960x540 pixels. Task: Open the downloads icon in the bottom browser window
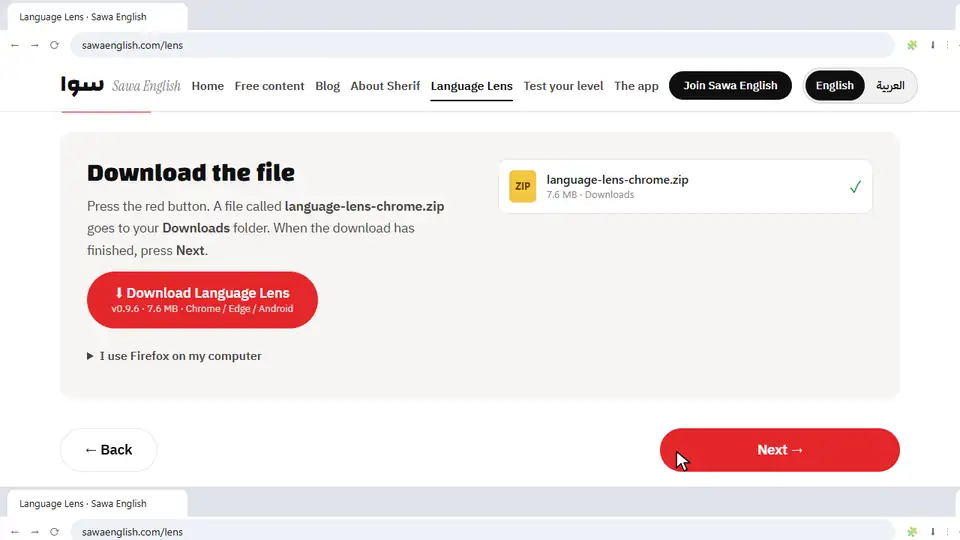[932, 532]
